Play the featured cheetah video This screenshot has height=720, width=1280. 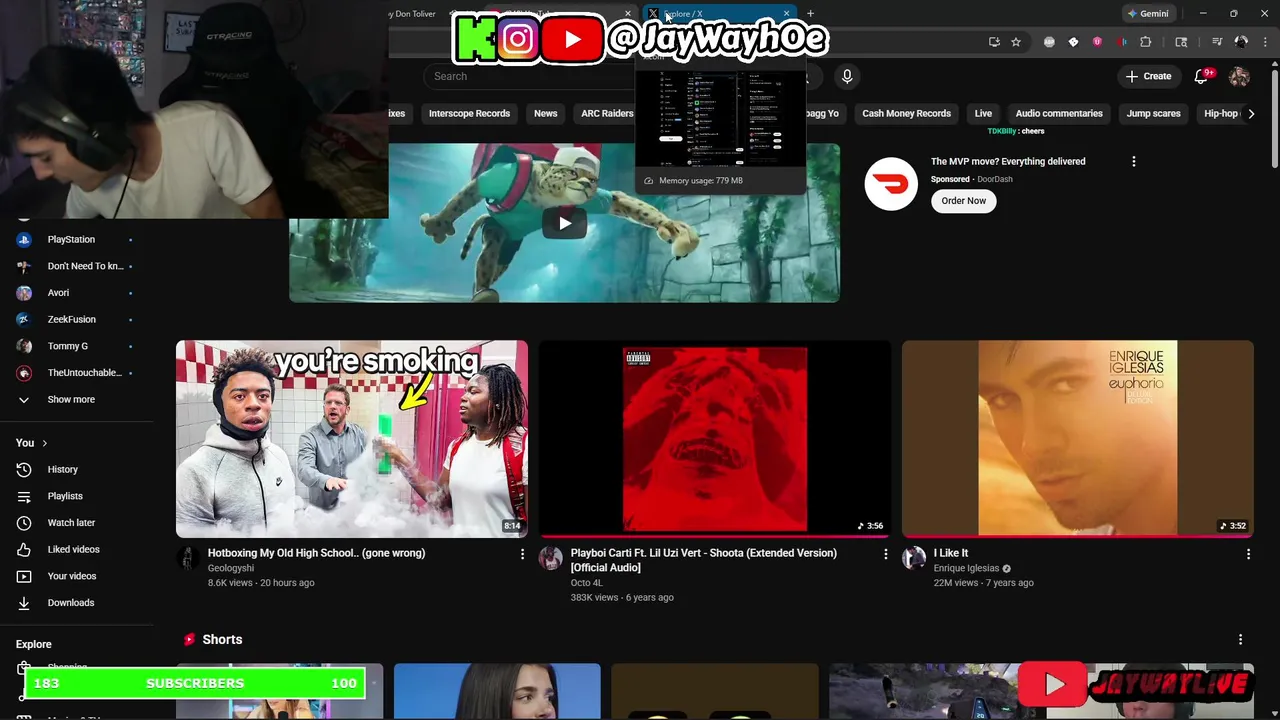564,223
